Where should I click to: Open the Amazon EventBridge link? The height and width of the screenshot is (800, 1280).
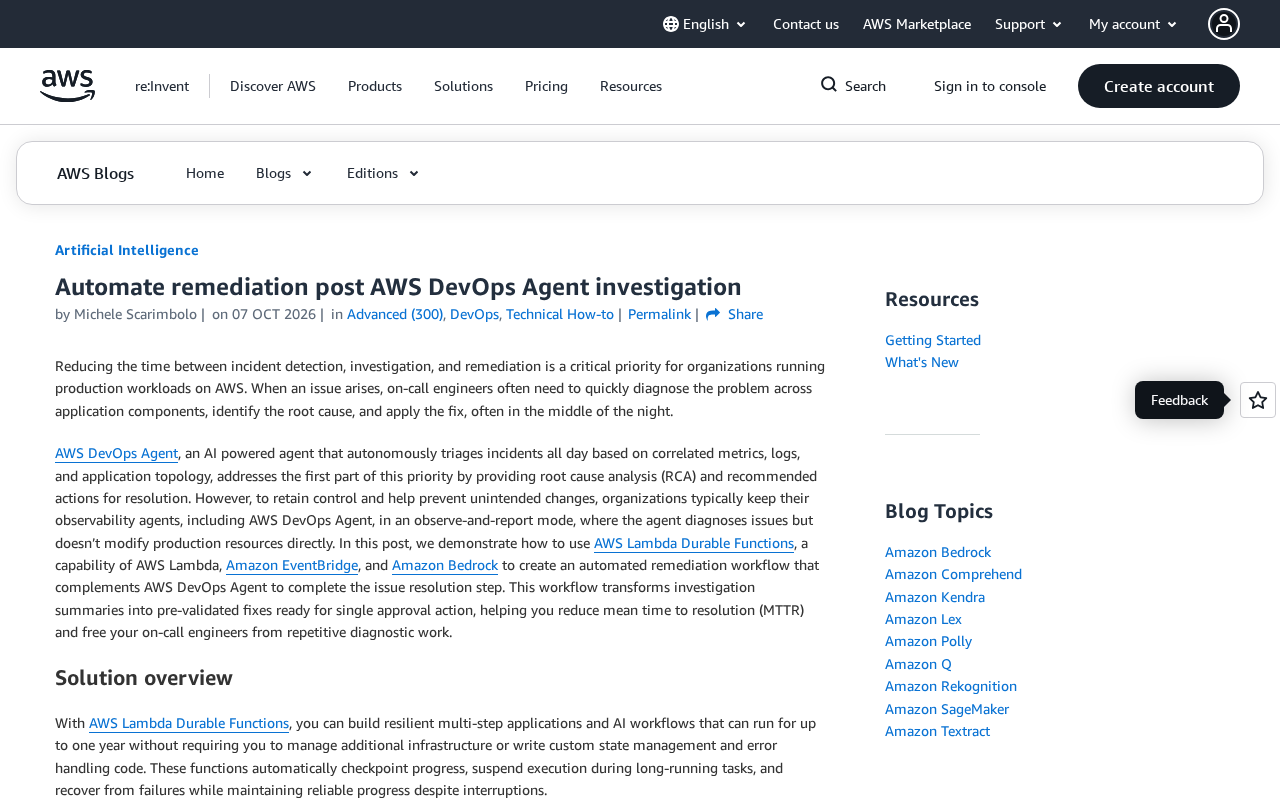click(x=292, y=565)
